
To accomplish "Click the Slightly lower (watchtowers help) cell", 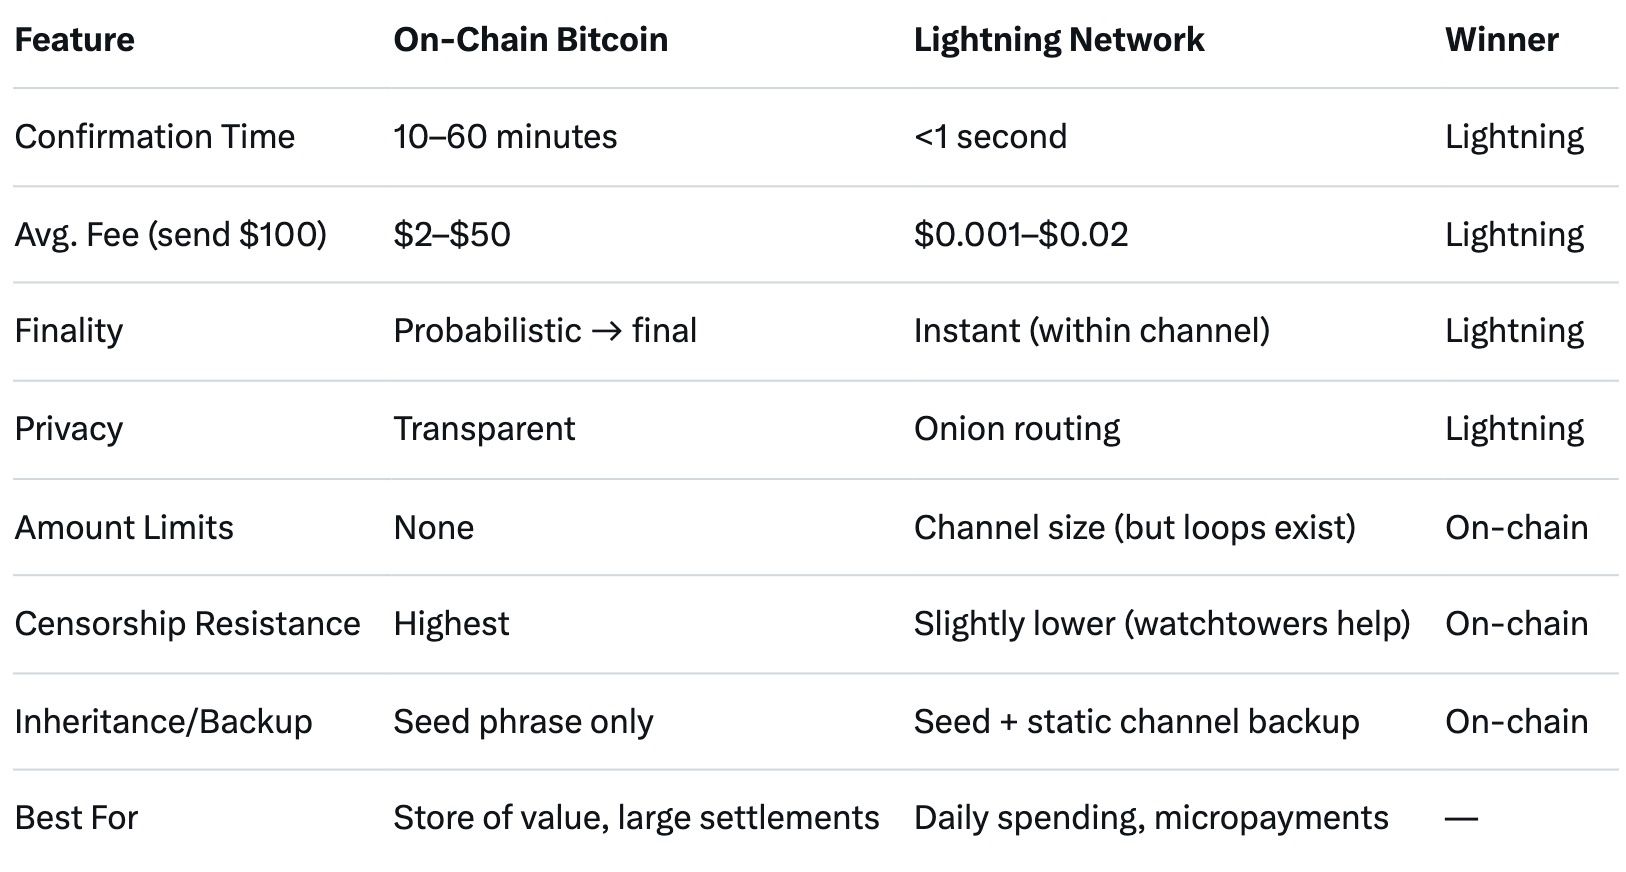I will (x=1161, y=624).
